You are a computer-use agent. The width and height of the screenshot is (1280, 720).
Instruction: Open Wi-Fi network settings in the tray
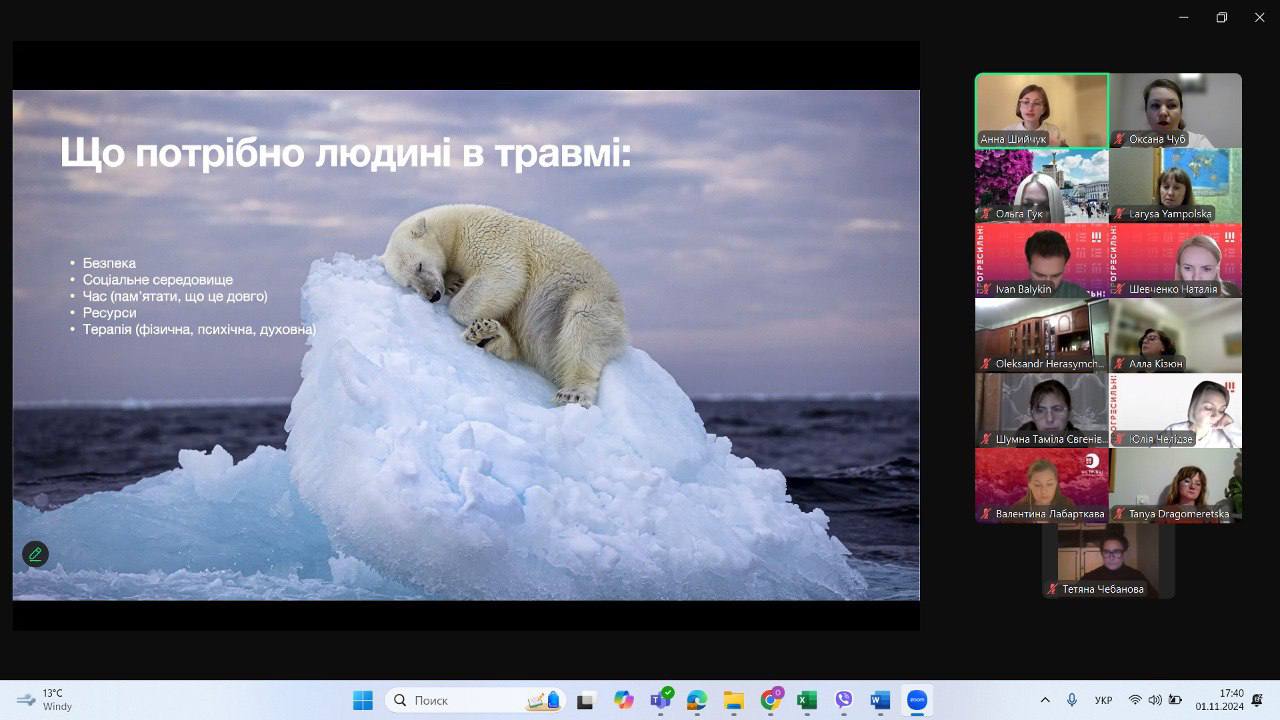[x=1135, y=700]
